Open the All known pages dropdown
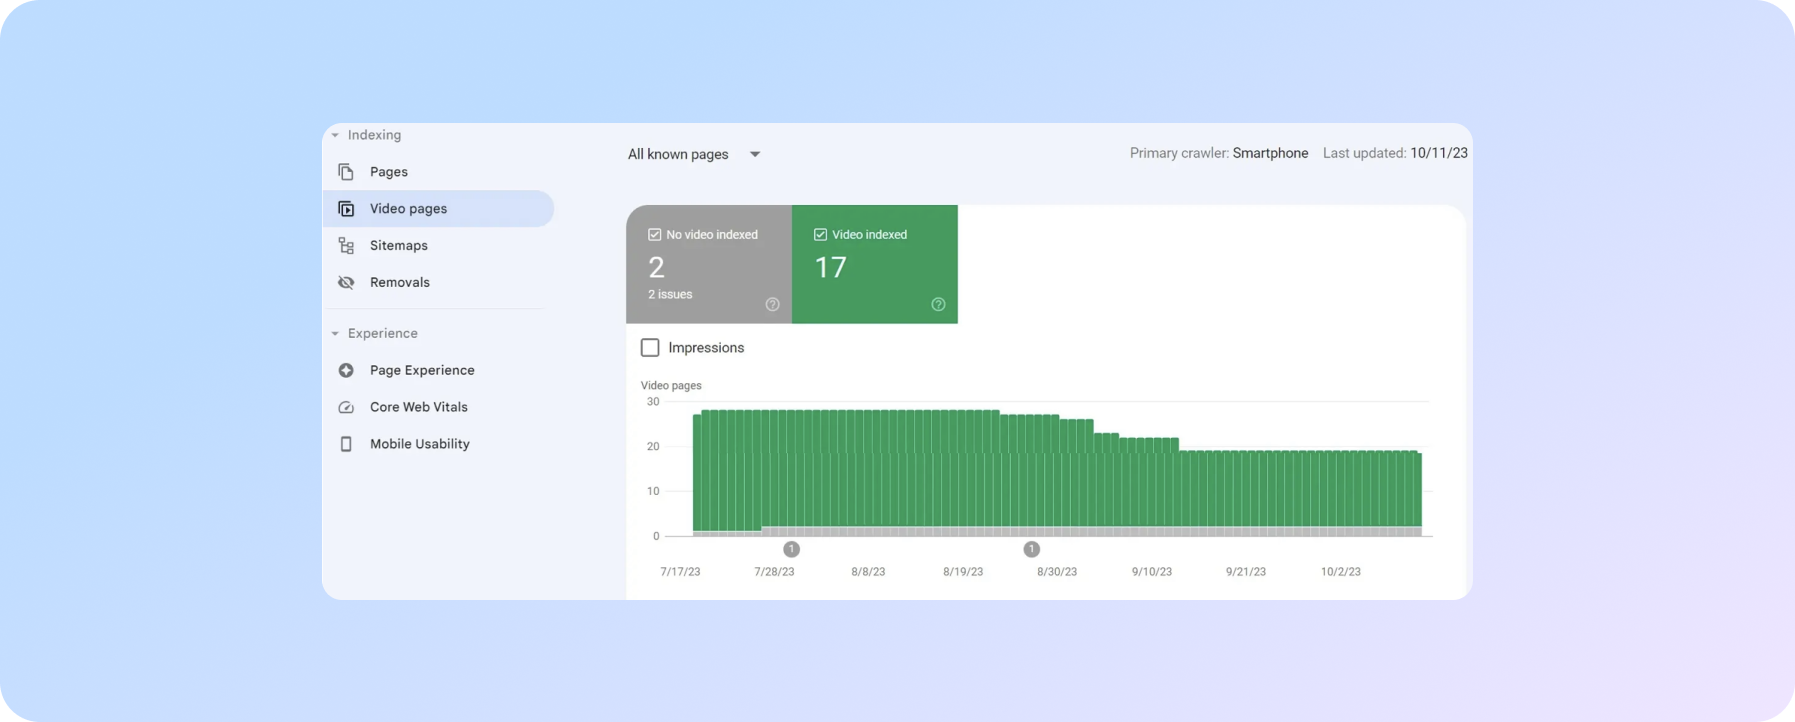 tap(694, 154)
